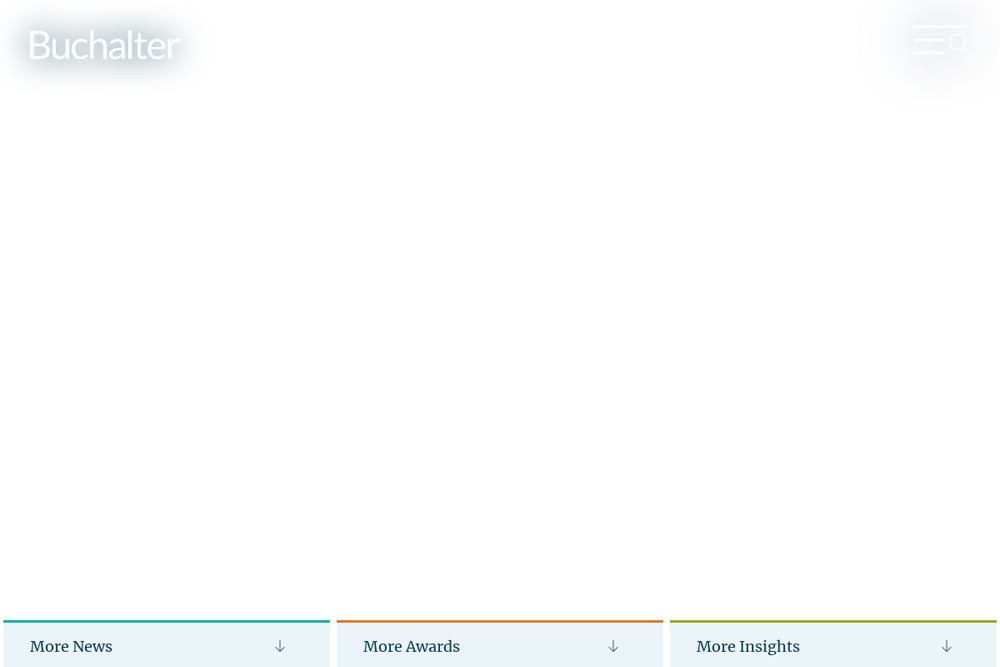Open the hamburger menu with search icon
Image resolution: width=1000 pixels, height=667 pixels.
pos(941,40)
